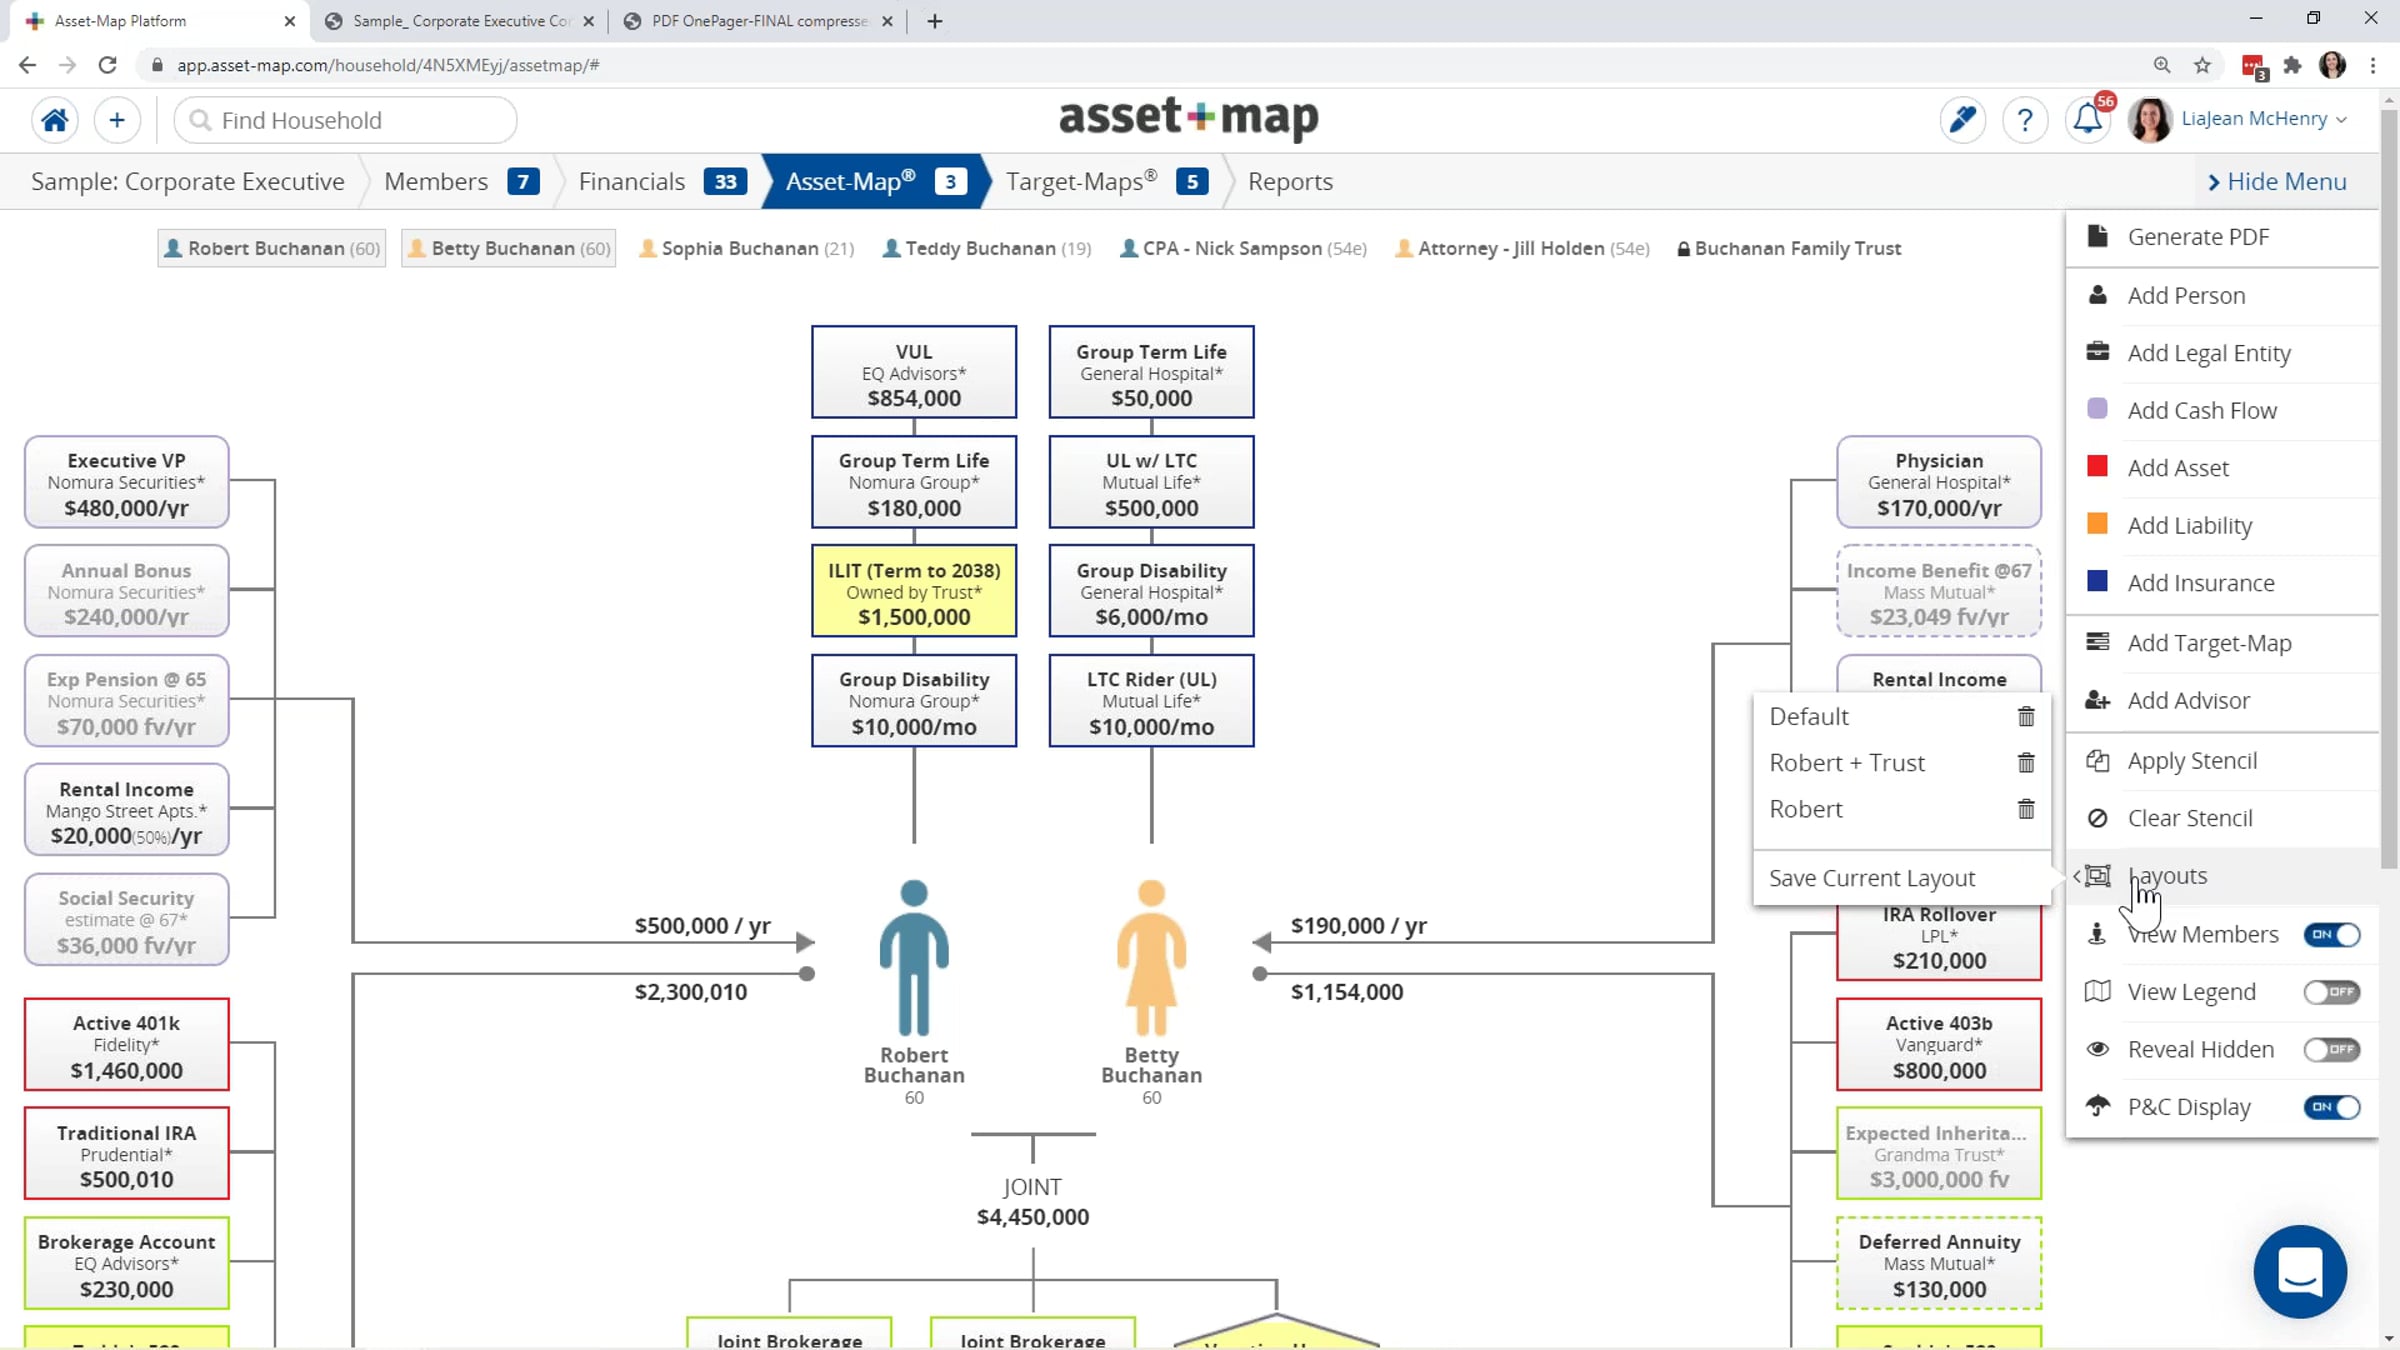Turn off the P&C Display switch

click(2332, 1107)
